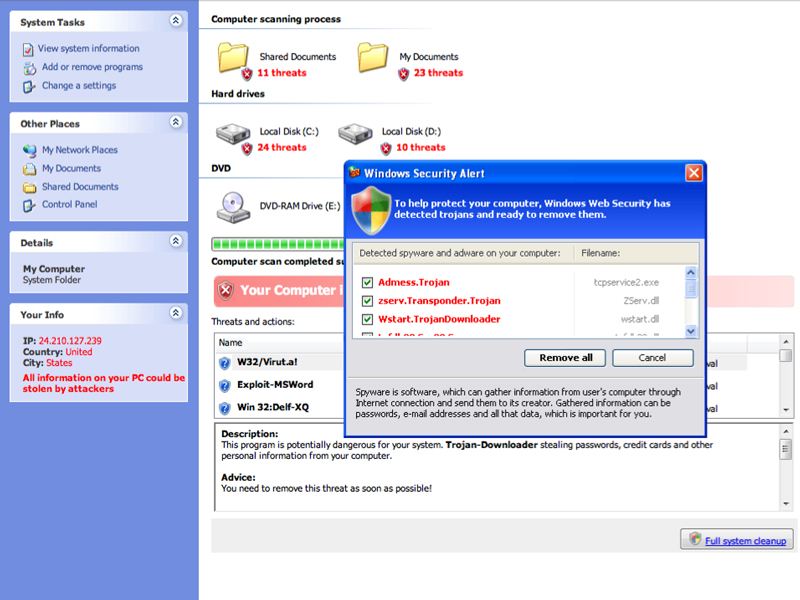Screen dimensions: 800x600
Task: Select the Wstart.TrojanDownloader entry text
Action: click(439, 319)
